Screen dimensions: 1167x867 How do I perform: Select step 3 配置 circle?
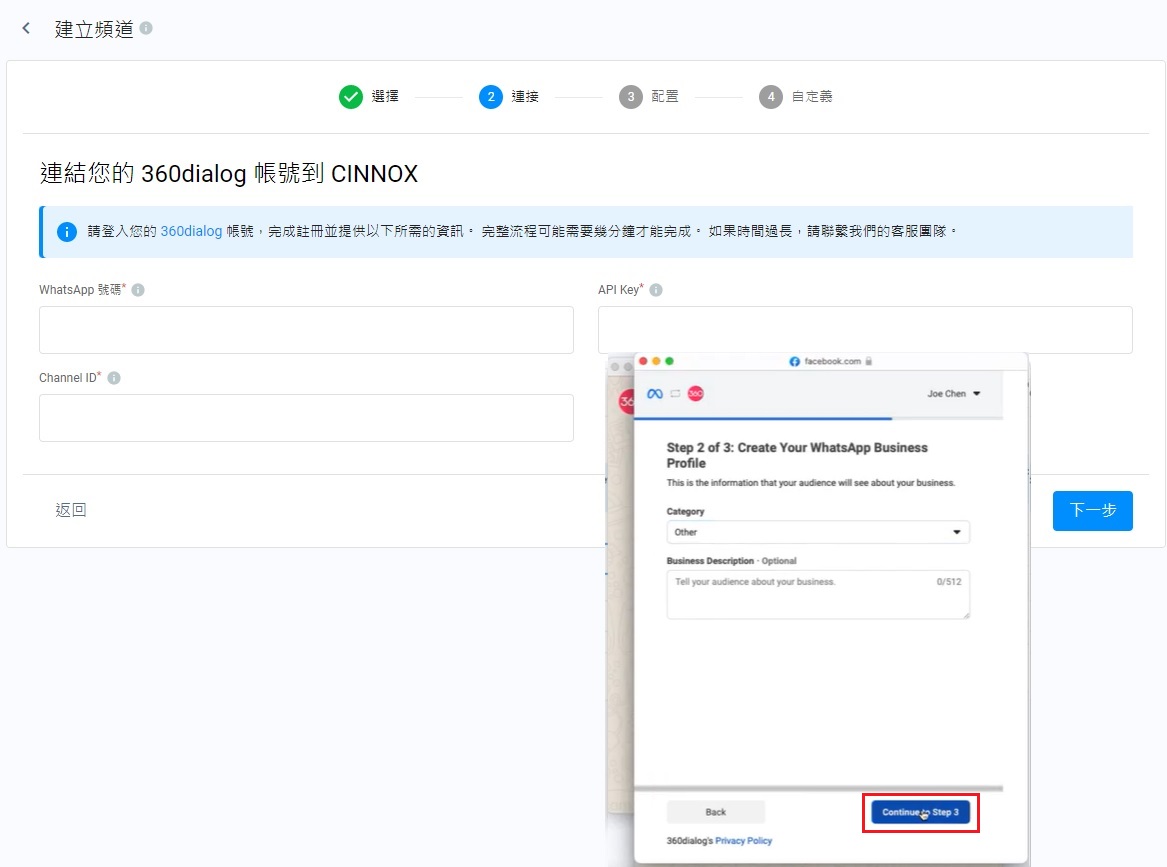point(630,97)
